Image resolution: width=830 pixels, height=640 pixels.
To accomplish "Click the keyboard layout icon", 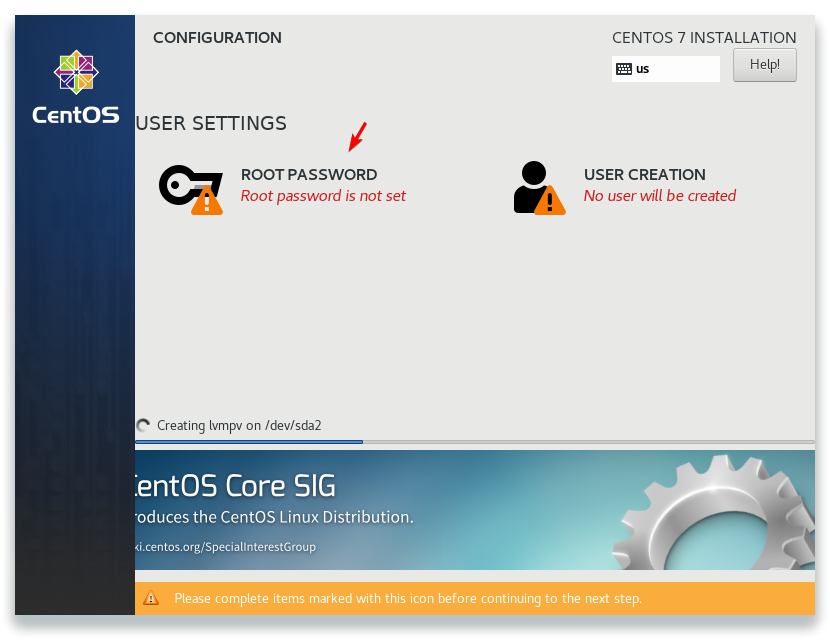I will click(624, 69).
